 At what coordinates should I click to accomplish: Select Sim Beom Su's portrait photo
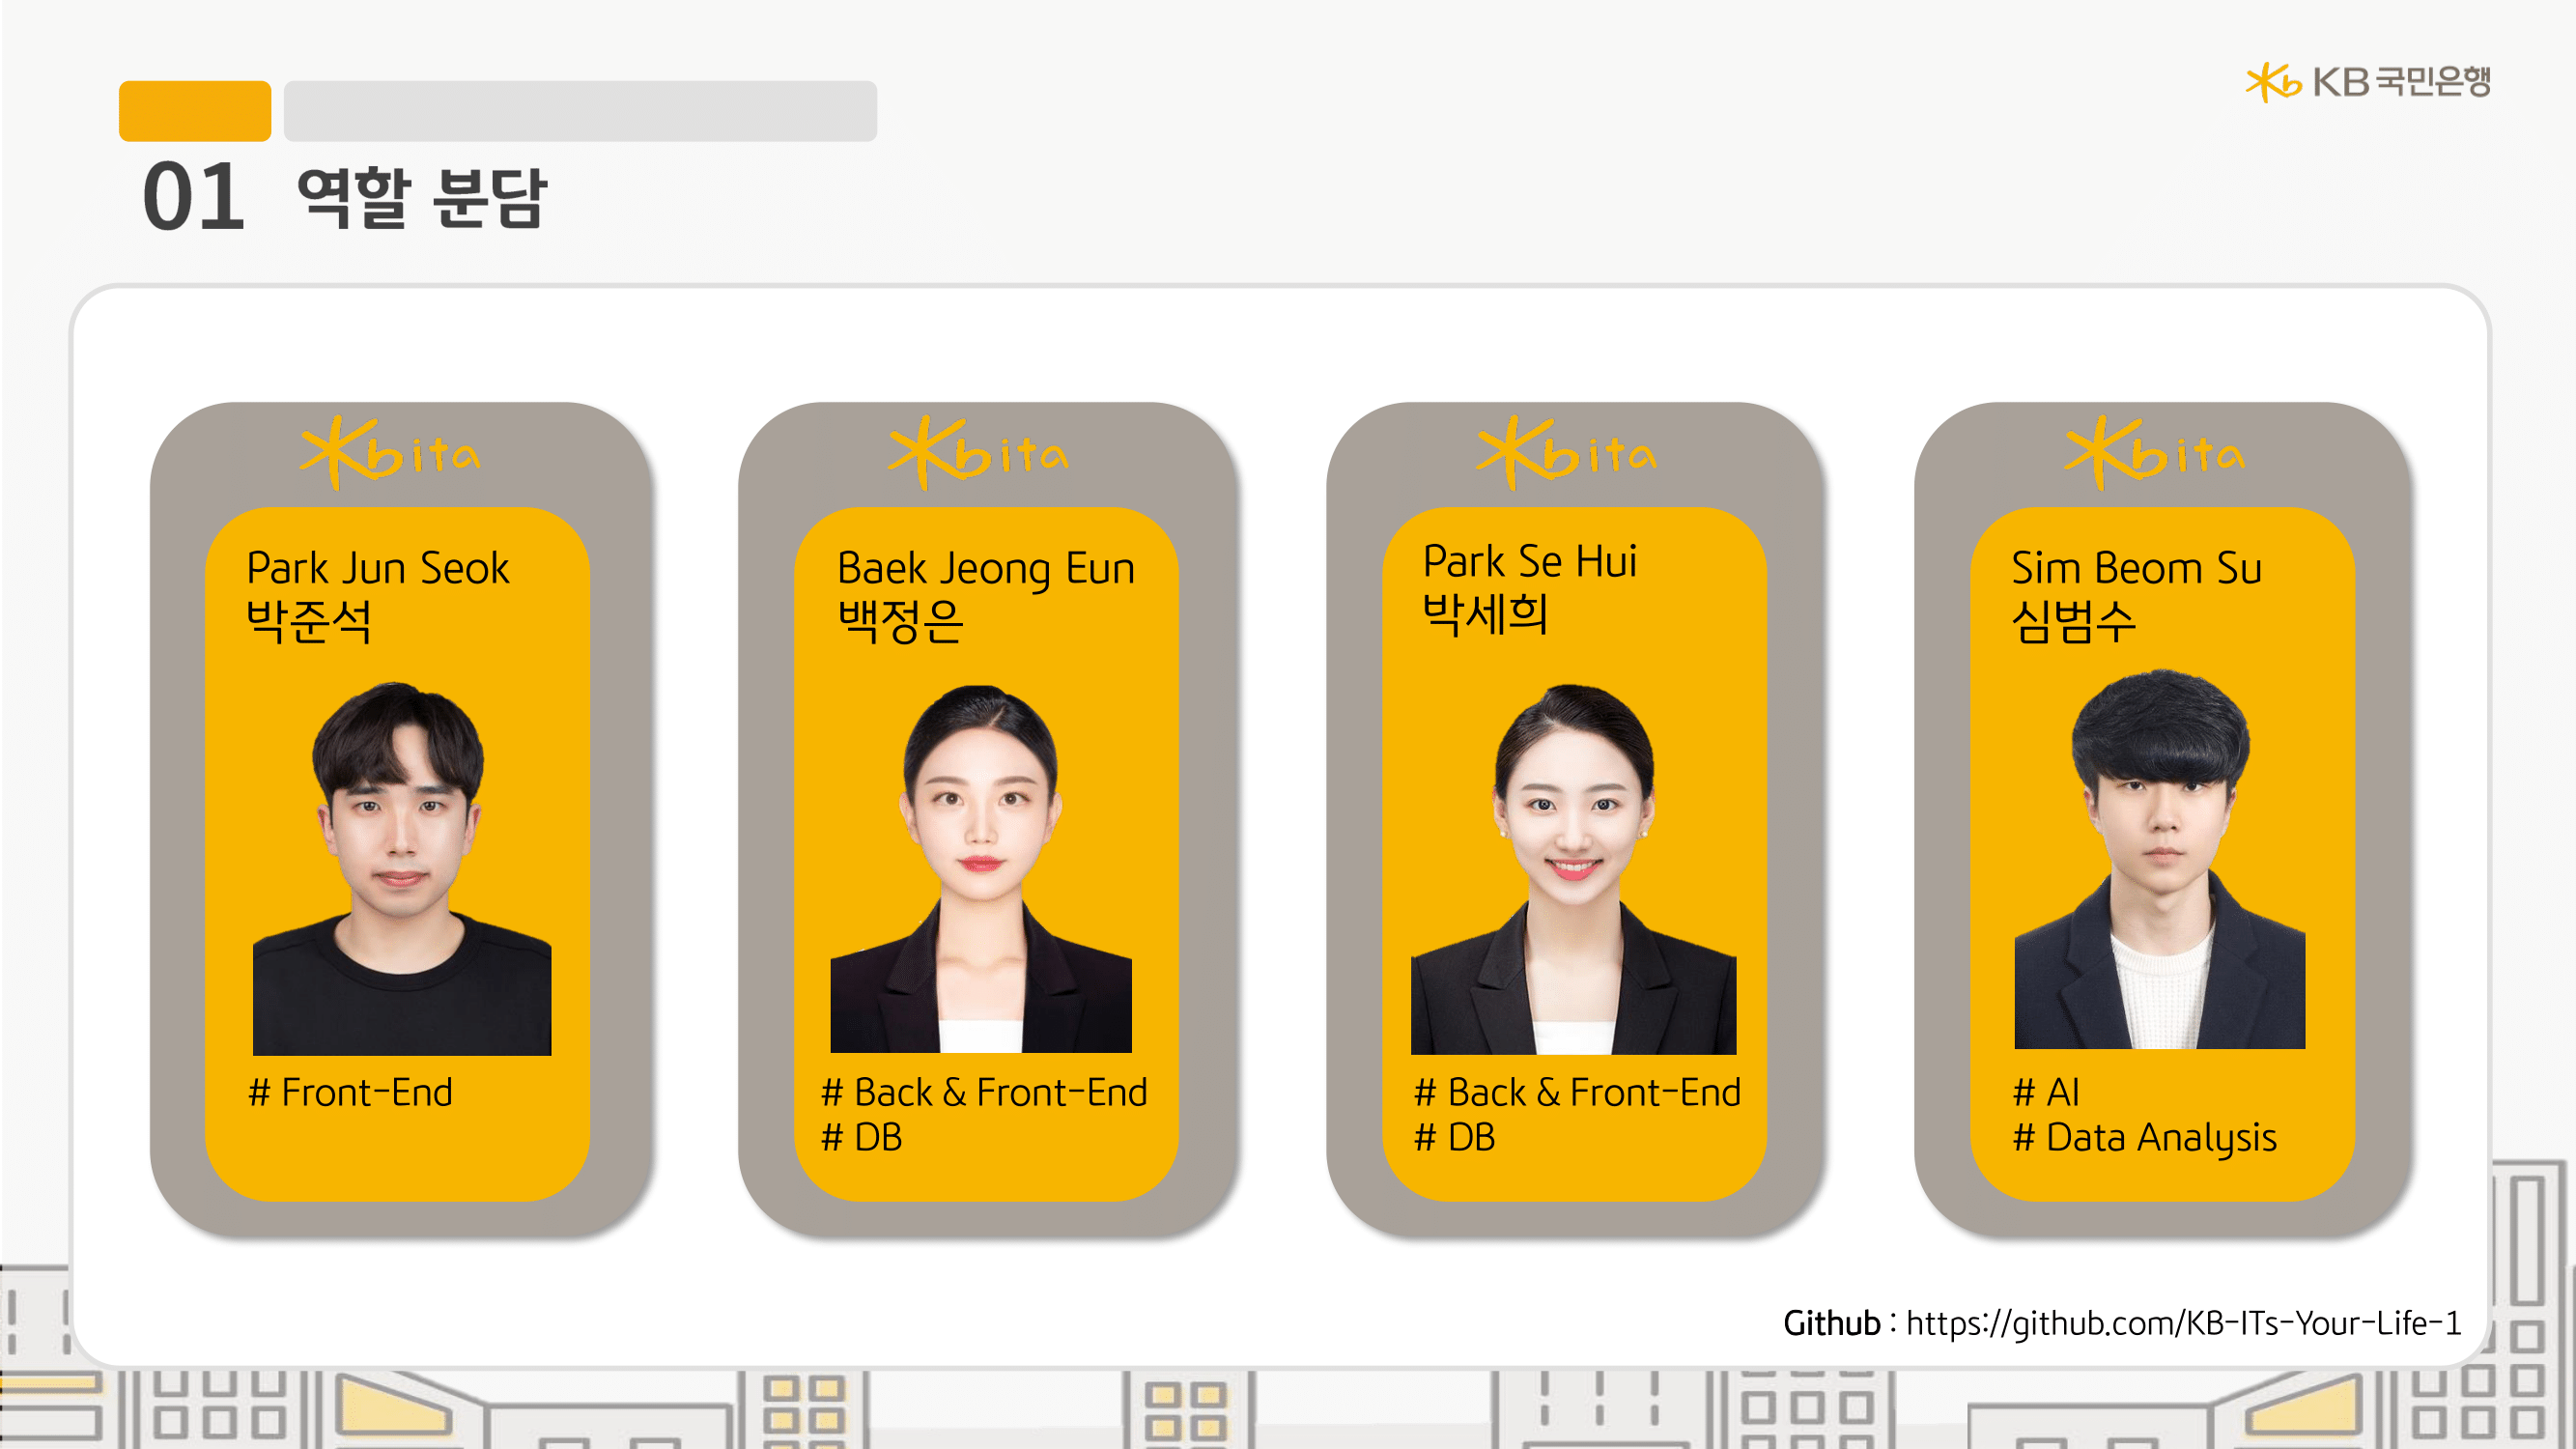(x=2160, y=859)
